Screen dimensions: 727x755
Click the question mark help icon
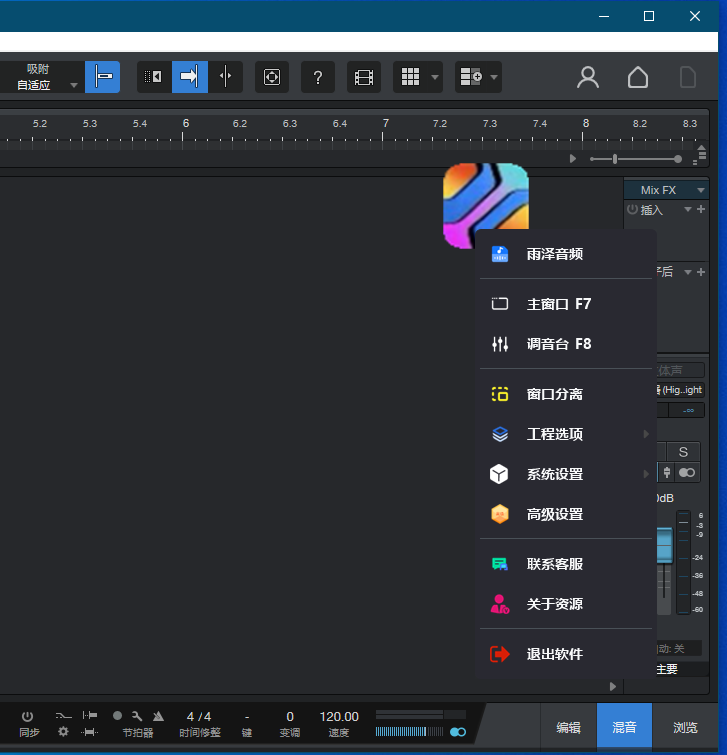(x=317, y=77)
